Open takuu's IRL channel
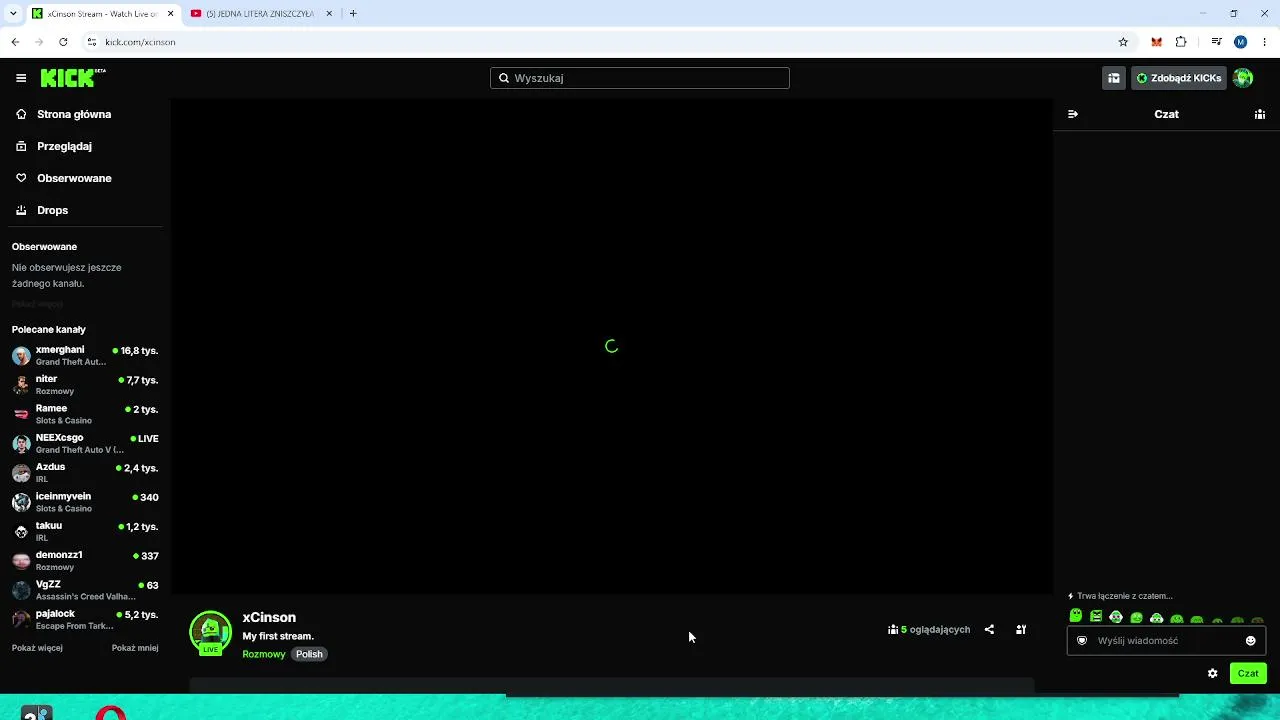 tap(85, 531)
